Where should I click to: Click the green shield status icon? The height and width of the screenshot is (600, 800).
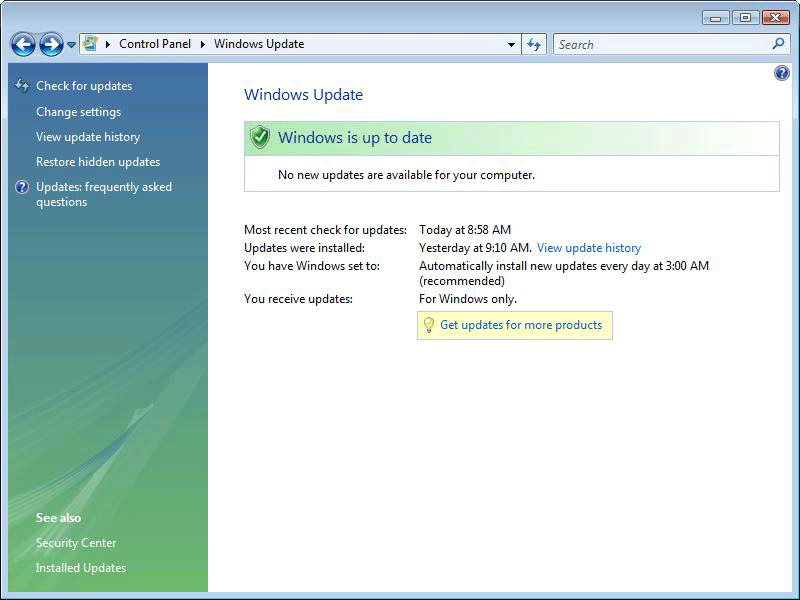tap(260, 137)
